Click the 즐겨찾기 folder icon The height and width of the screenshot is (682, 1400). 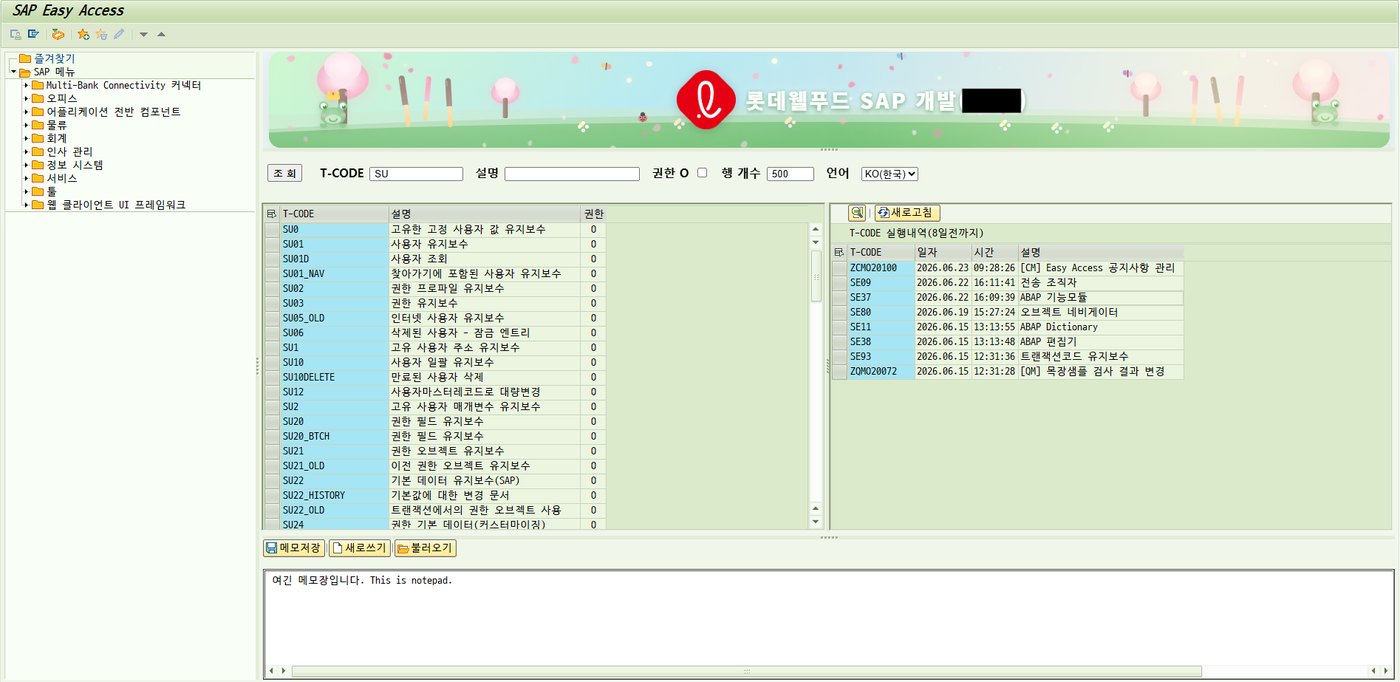(x=25, y=59)
